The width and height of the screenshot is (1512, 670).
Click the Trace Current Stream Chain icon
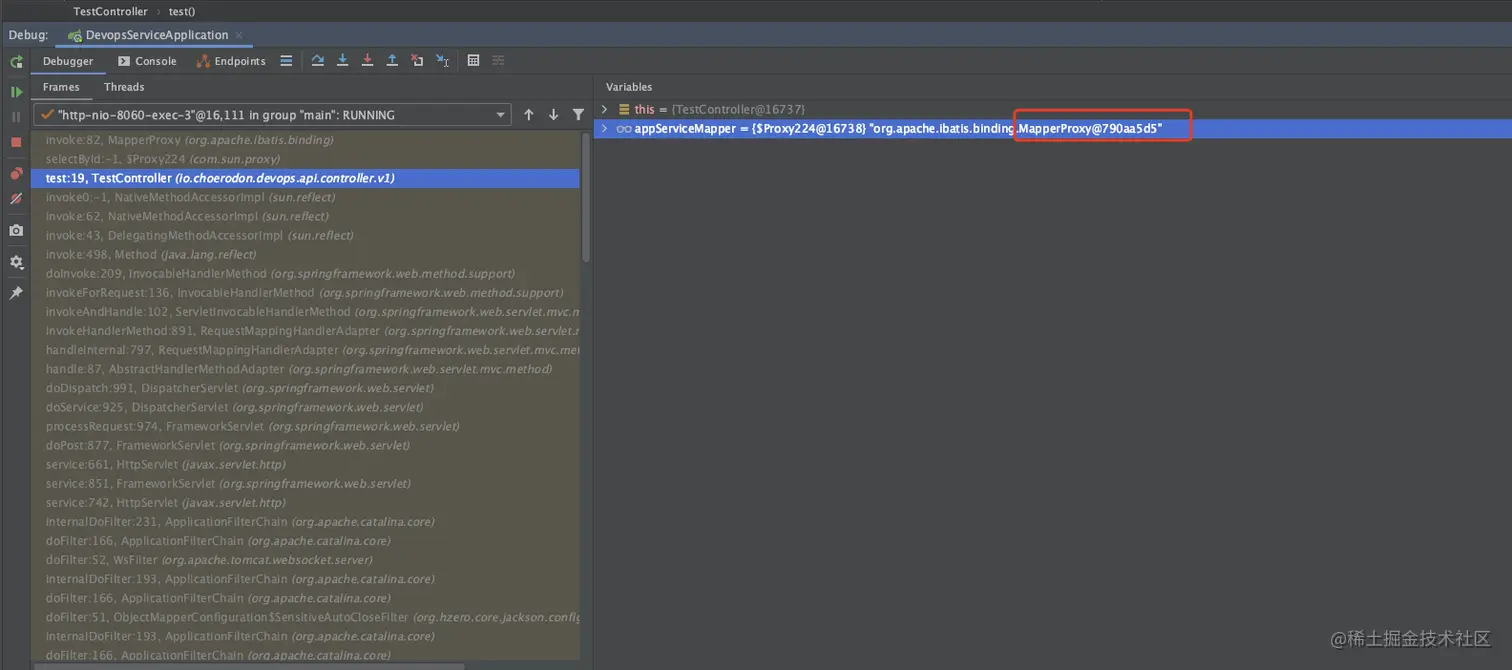[x=498, y=61]
